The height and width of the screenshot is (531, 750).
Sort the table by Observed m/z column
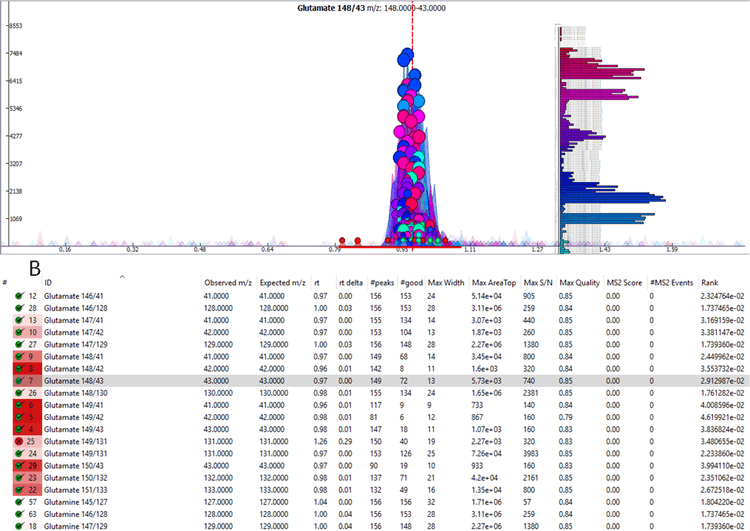pos(228,284)
